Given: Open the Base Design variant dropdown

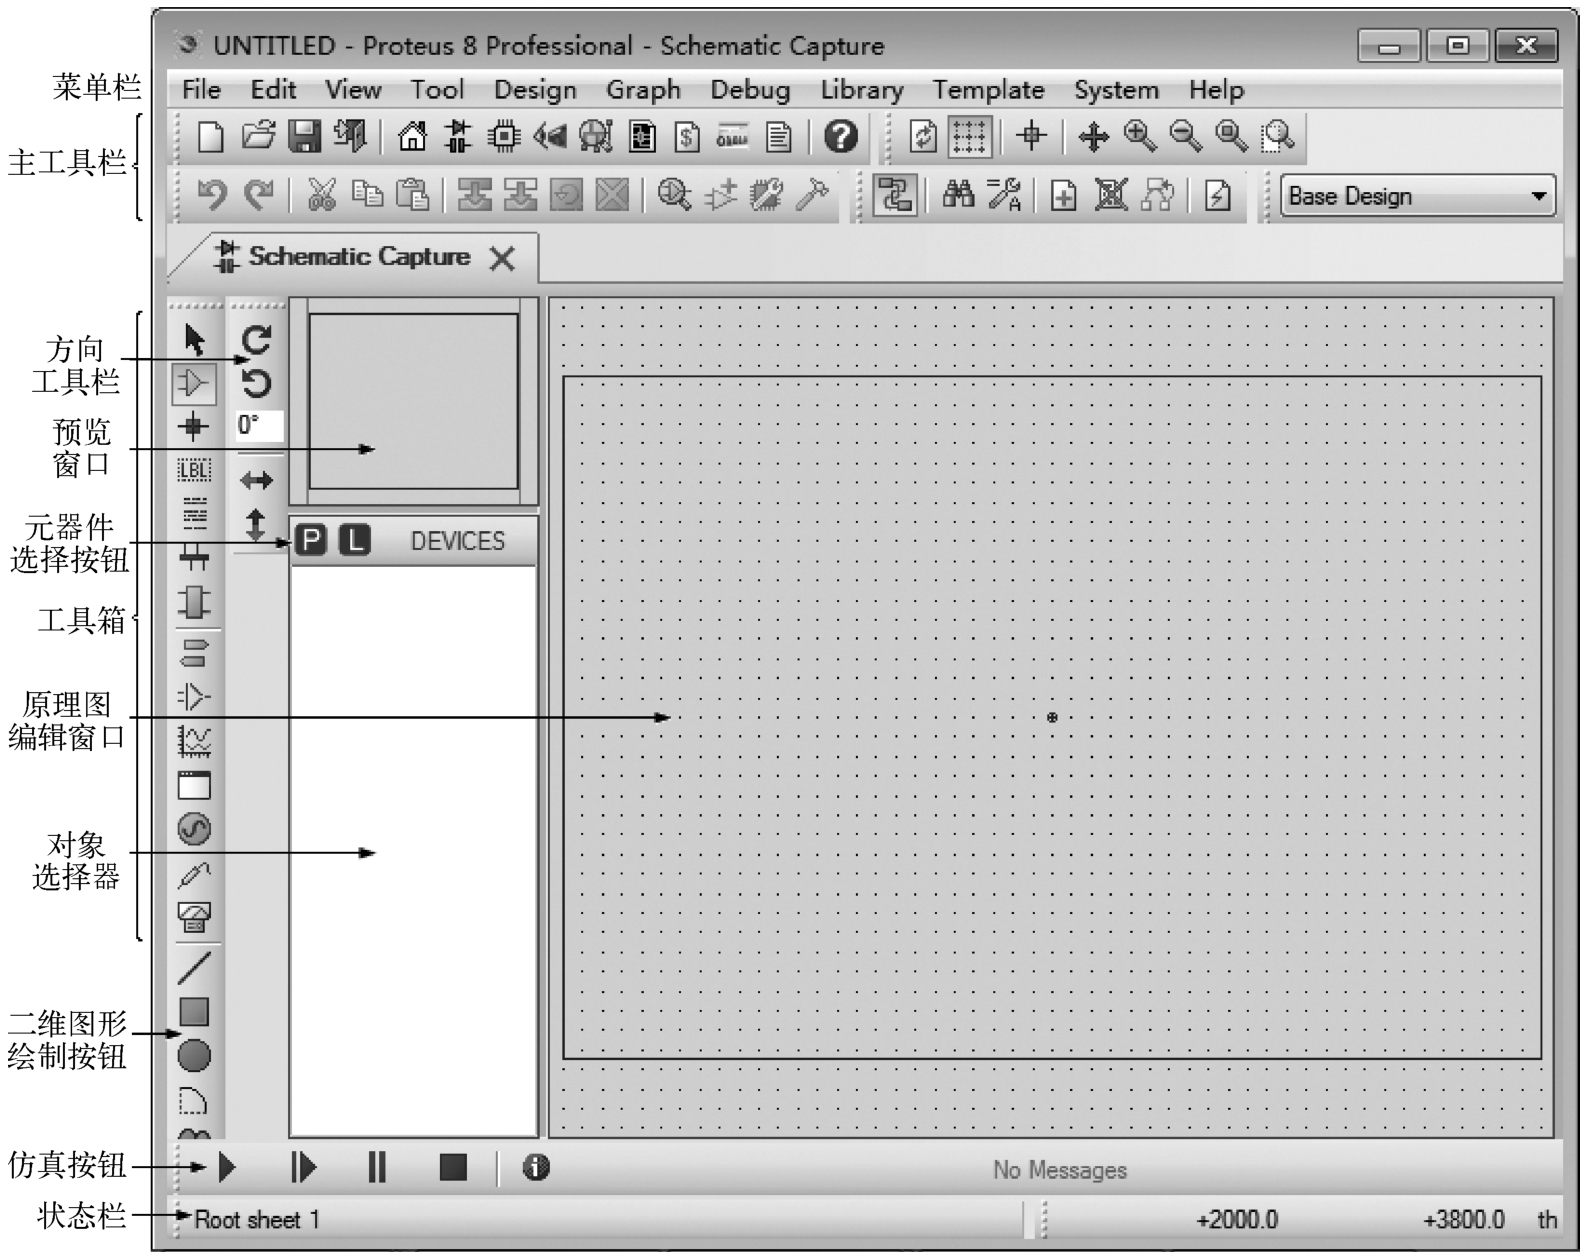Looking at the screenshot, I should [x=1418, y=196].
